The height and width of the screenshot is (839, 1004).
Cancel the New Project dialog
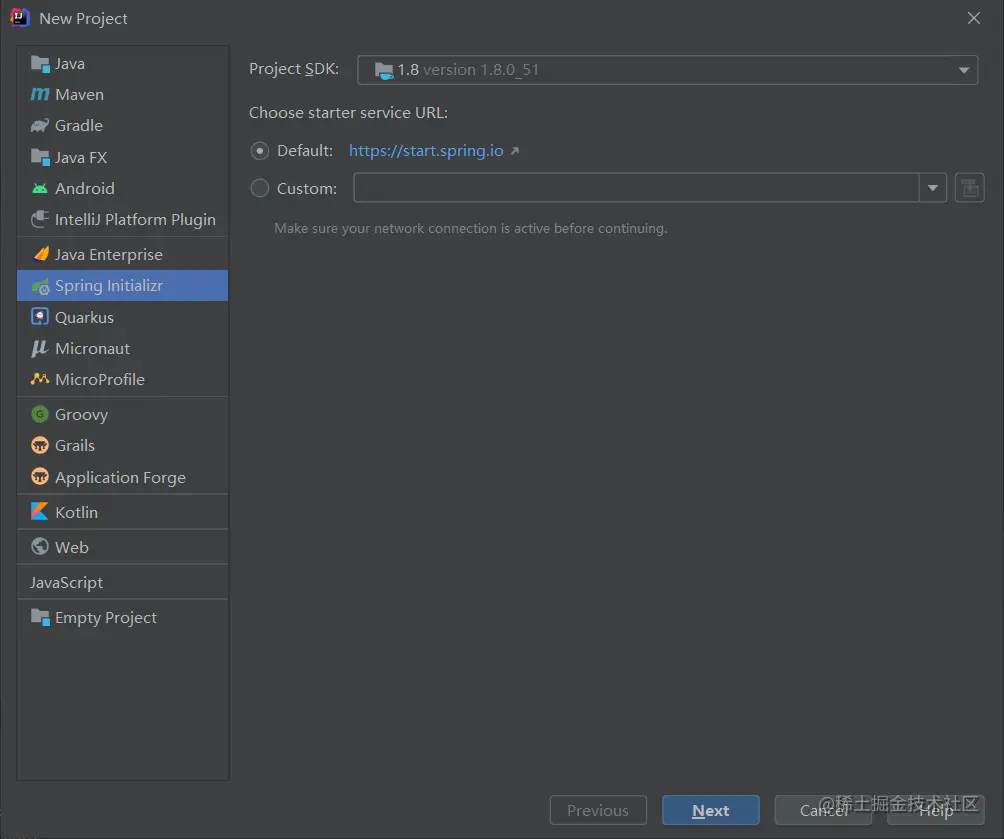(x=823, y=810)
